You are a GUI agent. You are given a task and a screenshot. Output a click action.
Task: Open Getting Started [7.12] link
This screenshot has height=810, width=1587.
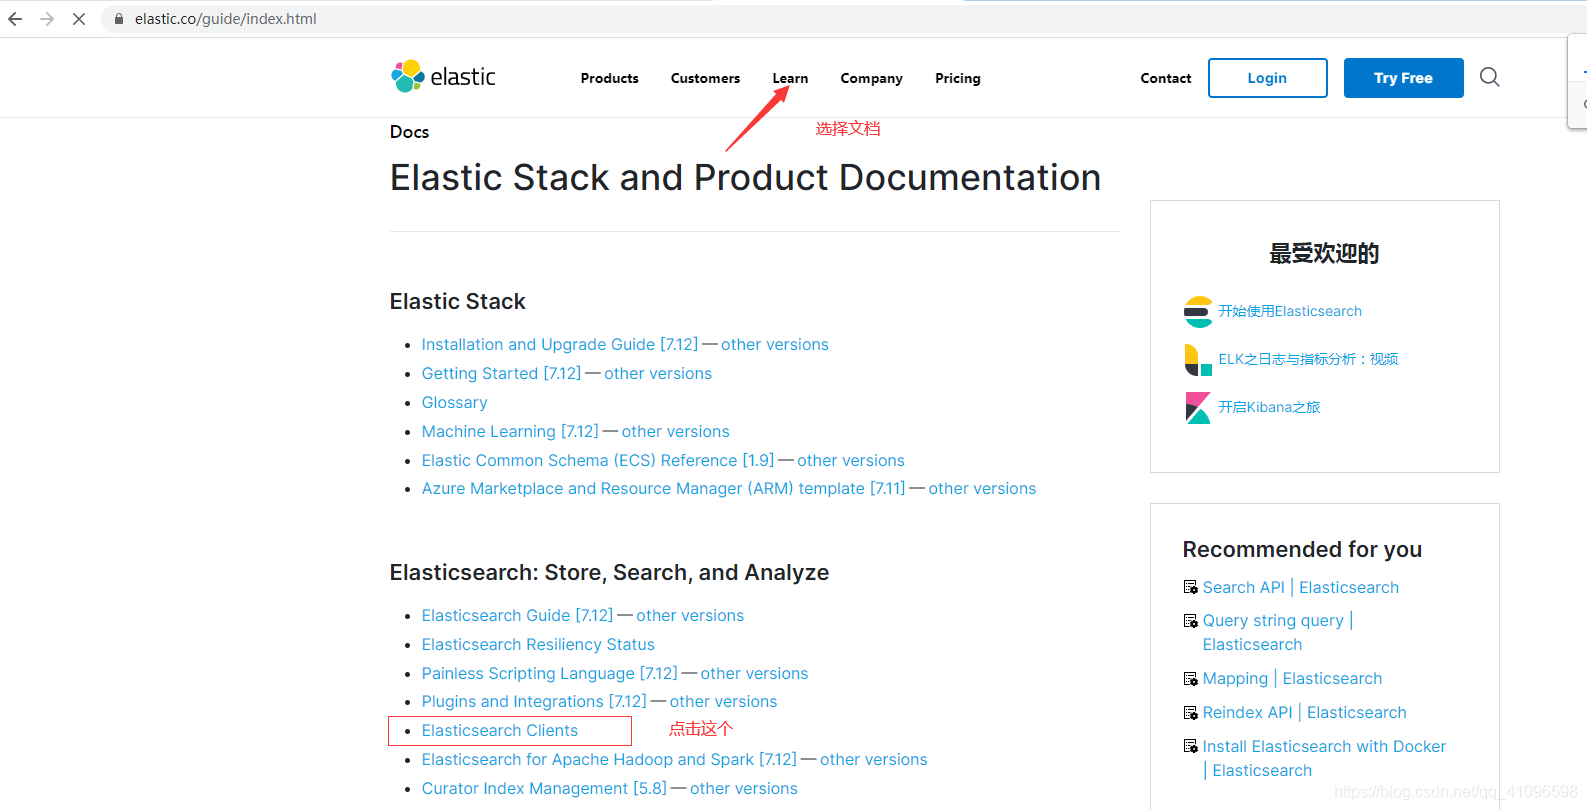(500, 373)
